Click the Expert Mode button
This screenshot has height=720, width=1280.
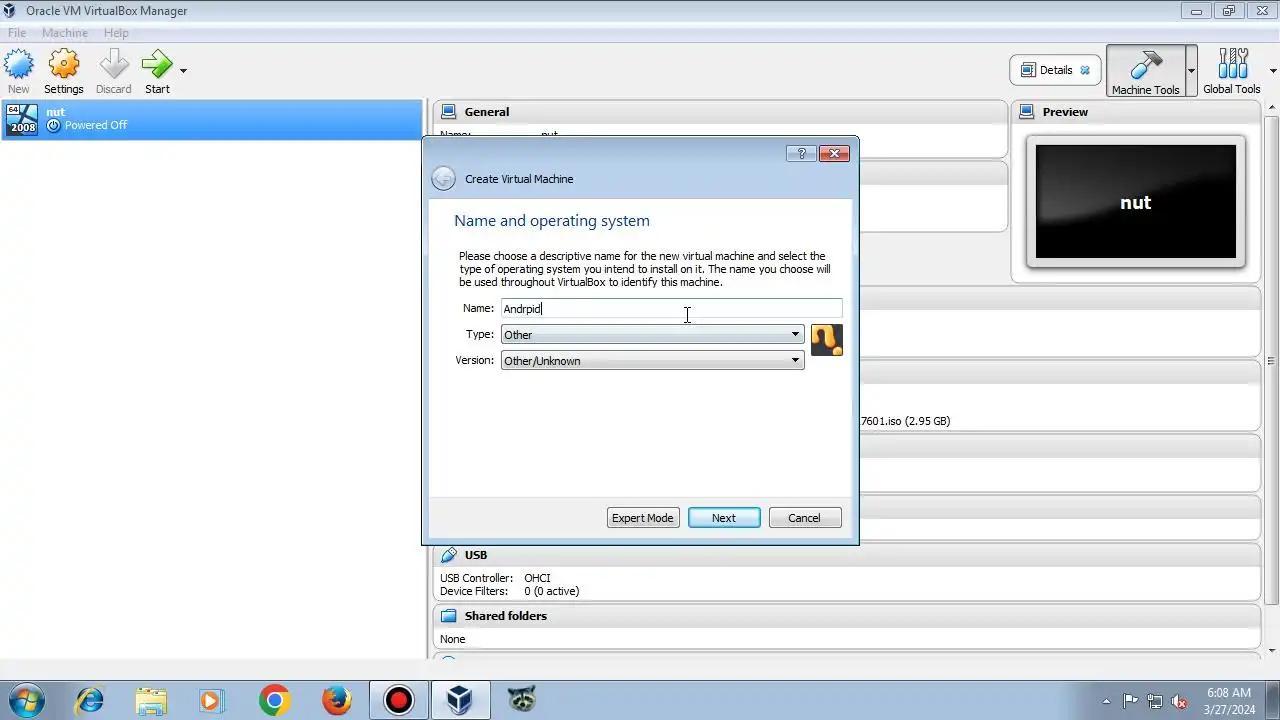point(643,518)
